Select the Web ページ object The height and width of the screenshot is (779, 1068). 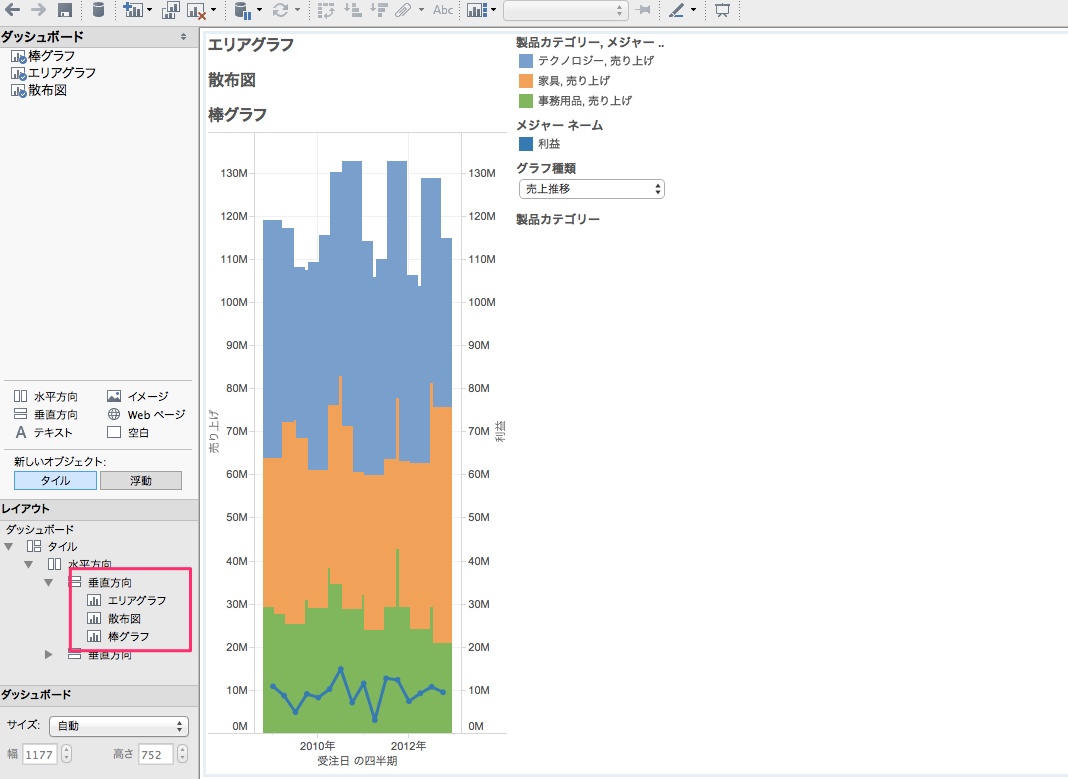[146, 414]
